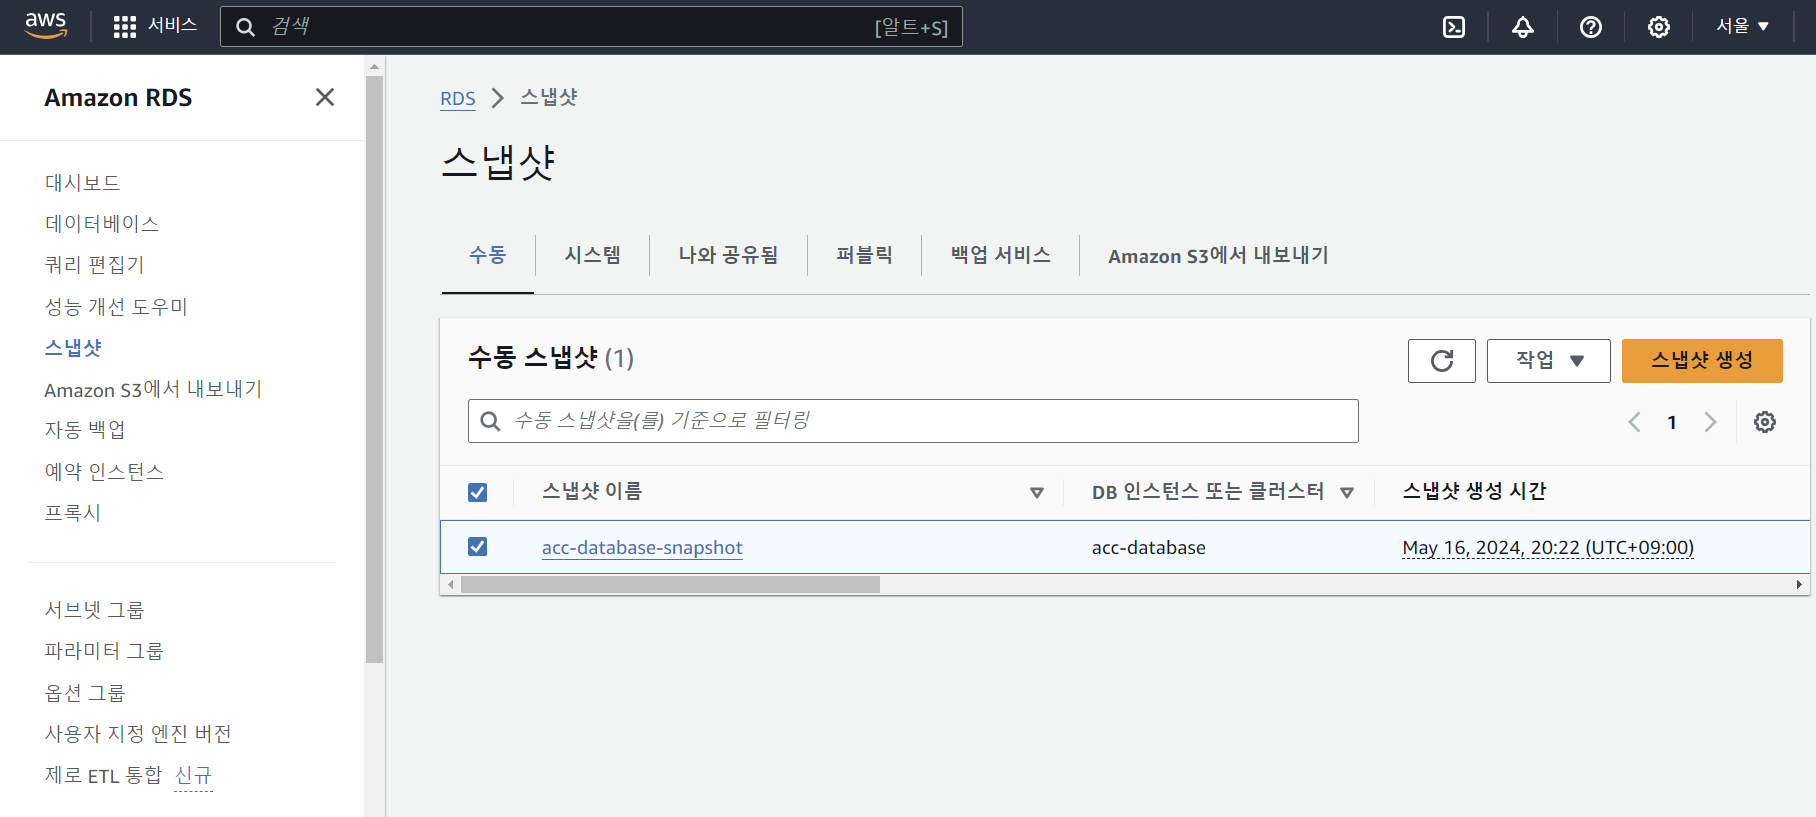Image resolution: width=1816 pixels, height=817 pixels.
Task: Open the Amazon S3에서 내보내기 tab
Action: click(1218, 256)
